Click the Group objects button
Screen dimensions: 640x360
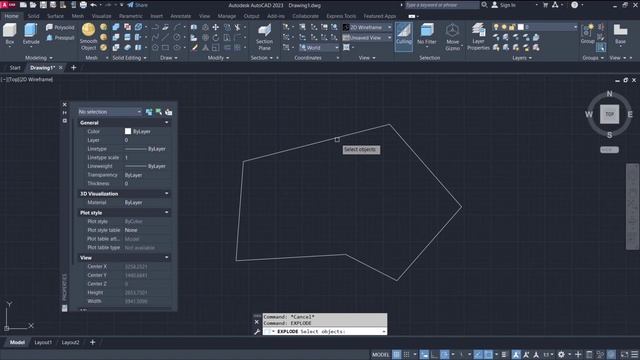coord(587,34)
